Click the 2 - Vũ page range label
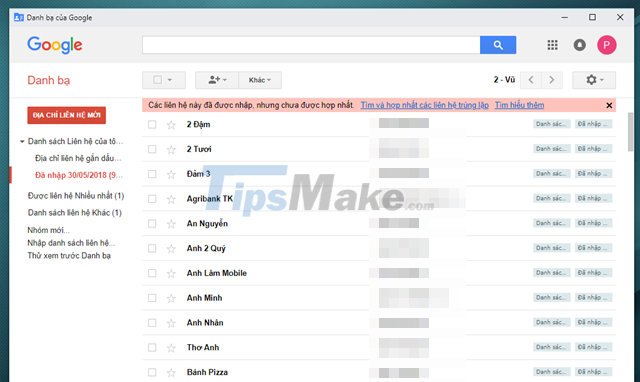 [504, 80]
